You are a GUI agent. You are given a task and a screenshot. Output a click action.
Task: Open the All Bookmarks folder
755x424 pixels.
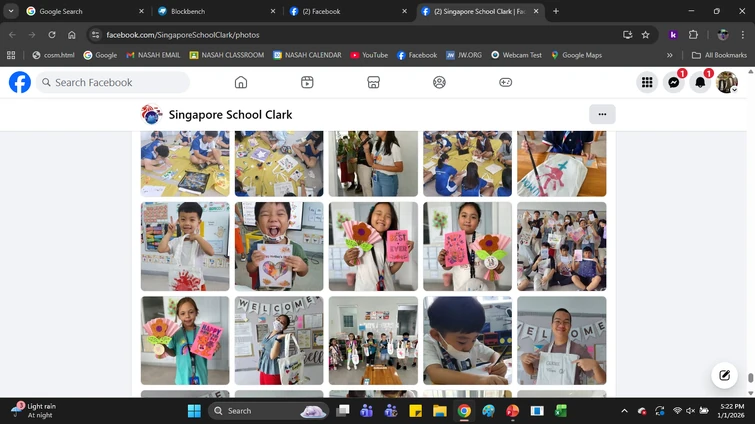pyautogui.click(x=719, y=55)
